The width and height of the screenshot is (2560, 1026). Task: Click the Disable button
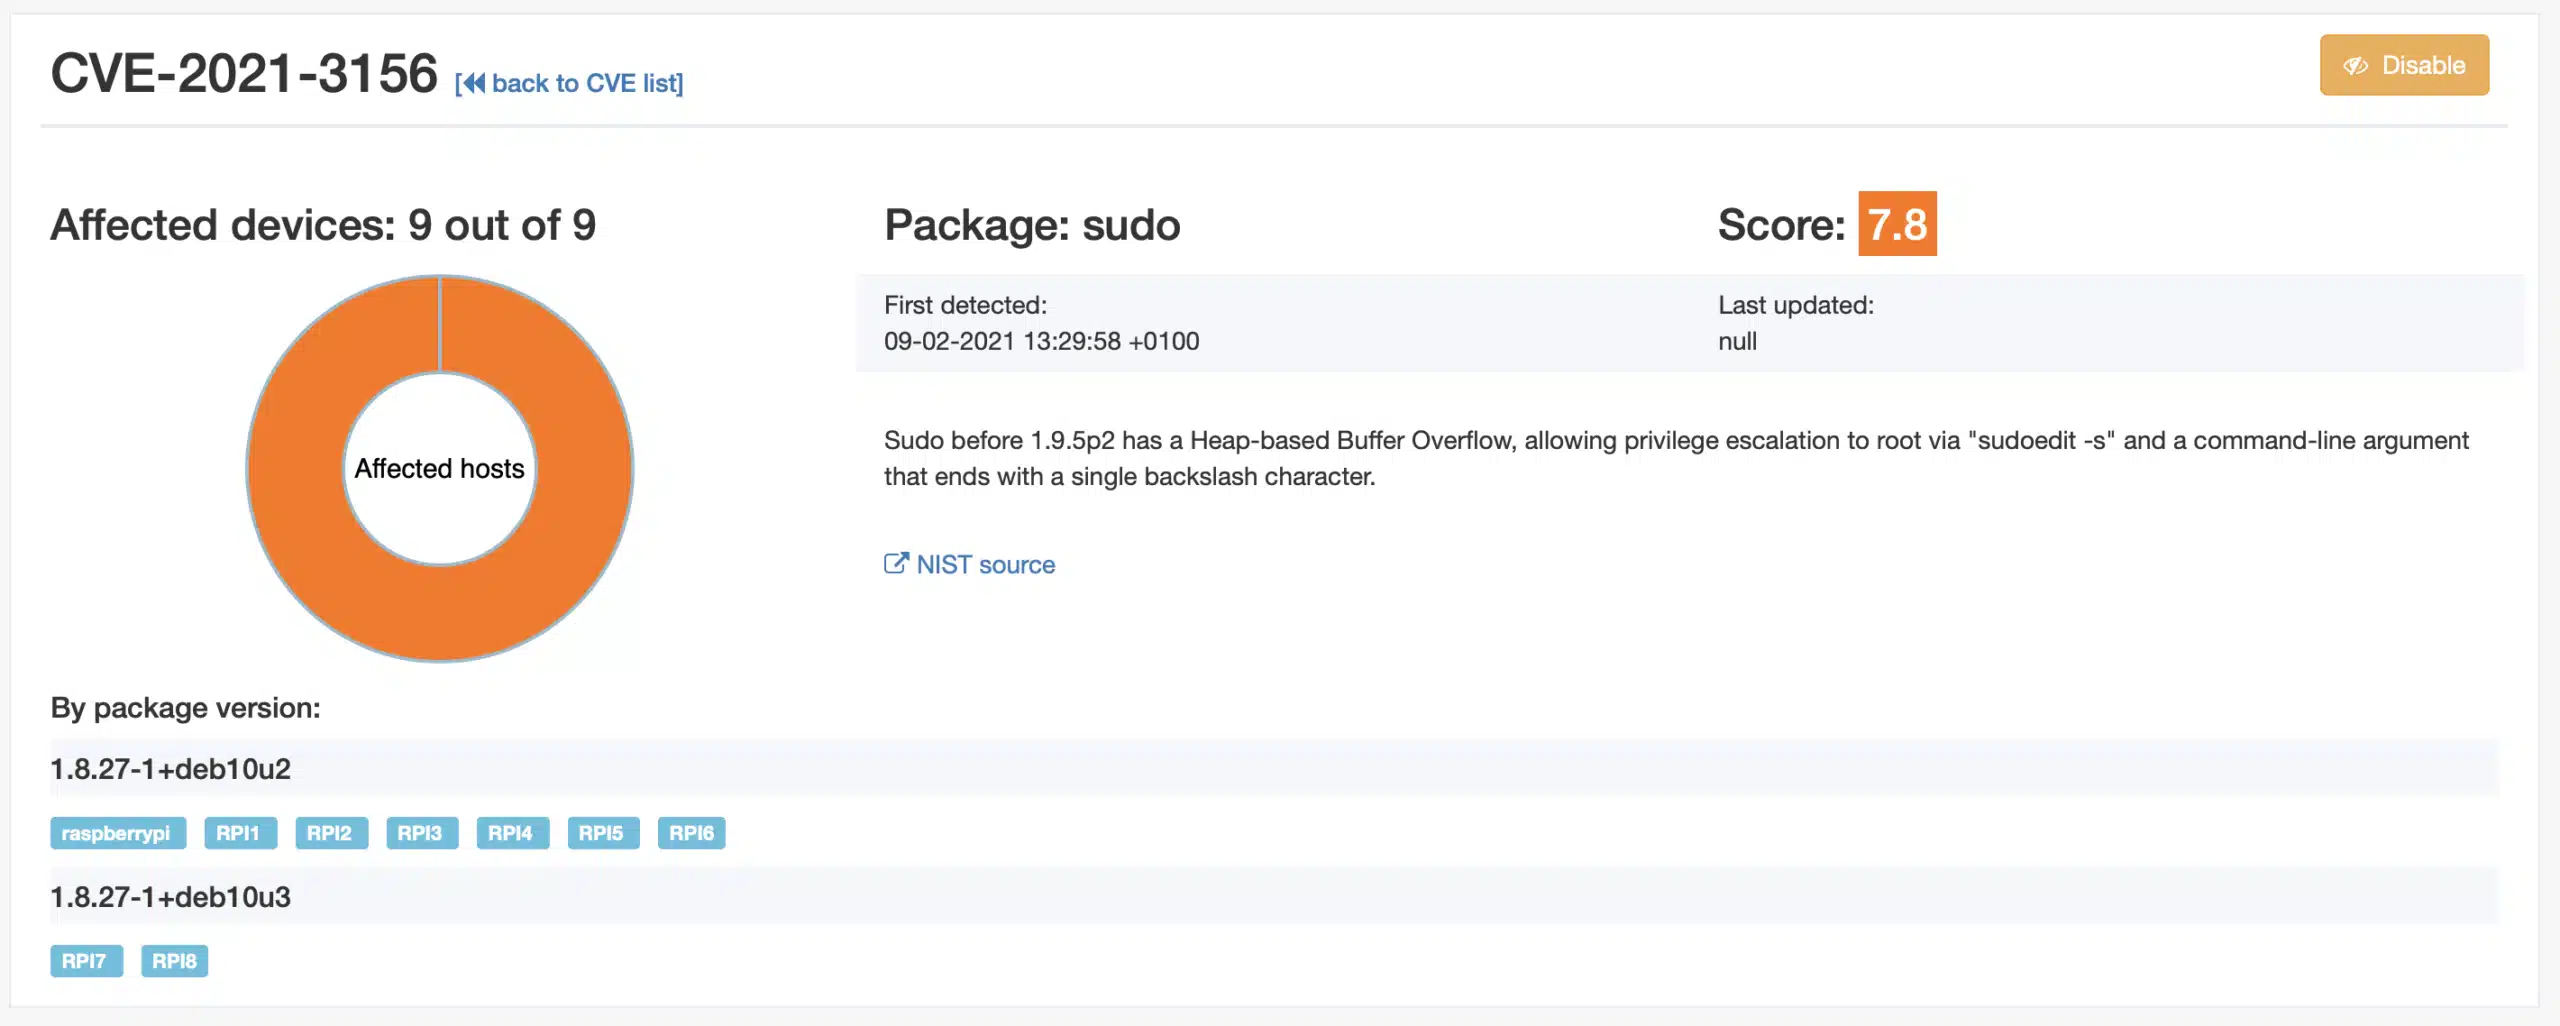pyautogui.click(x=2403, y=66)
